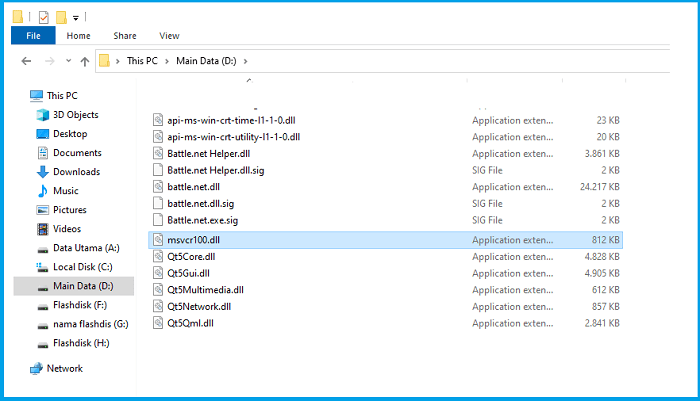Open the Downloads folder icon in sidebar

pos(43,172)
